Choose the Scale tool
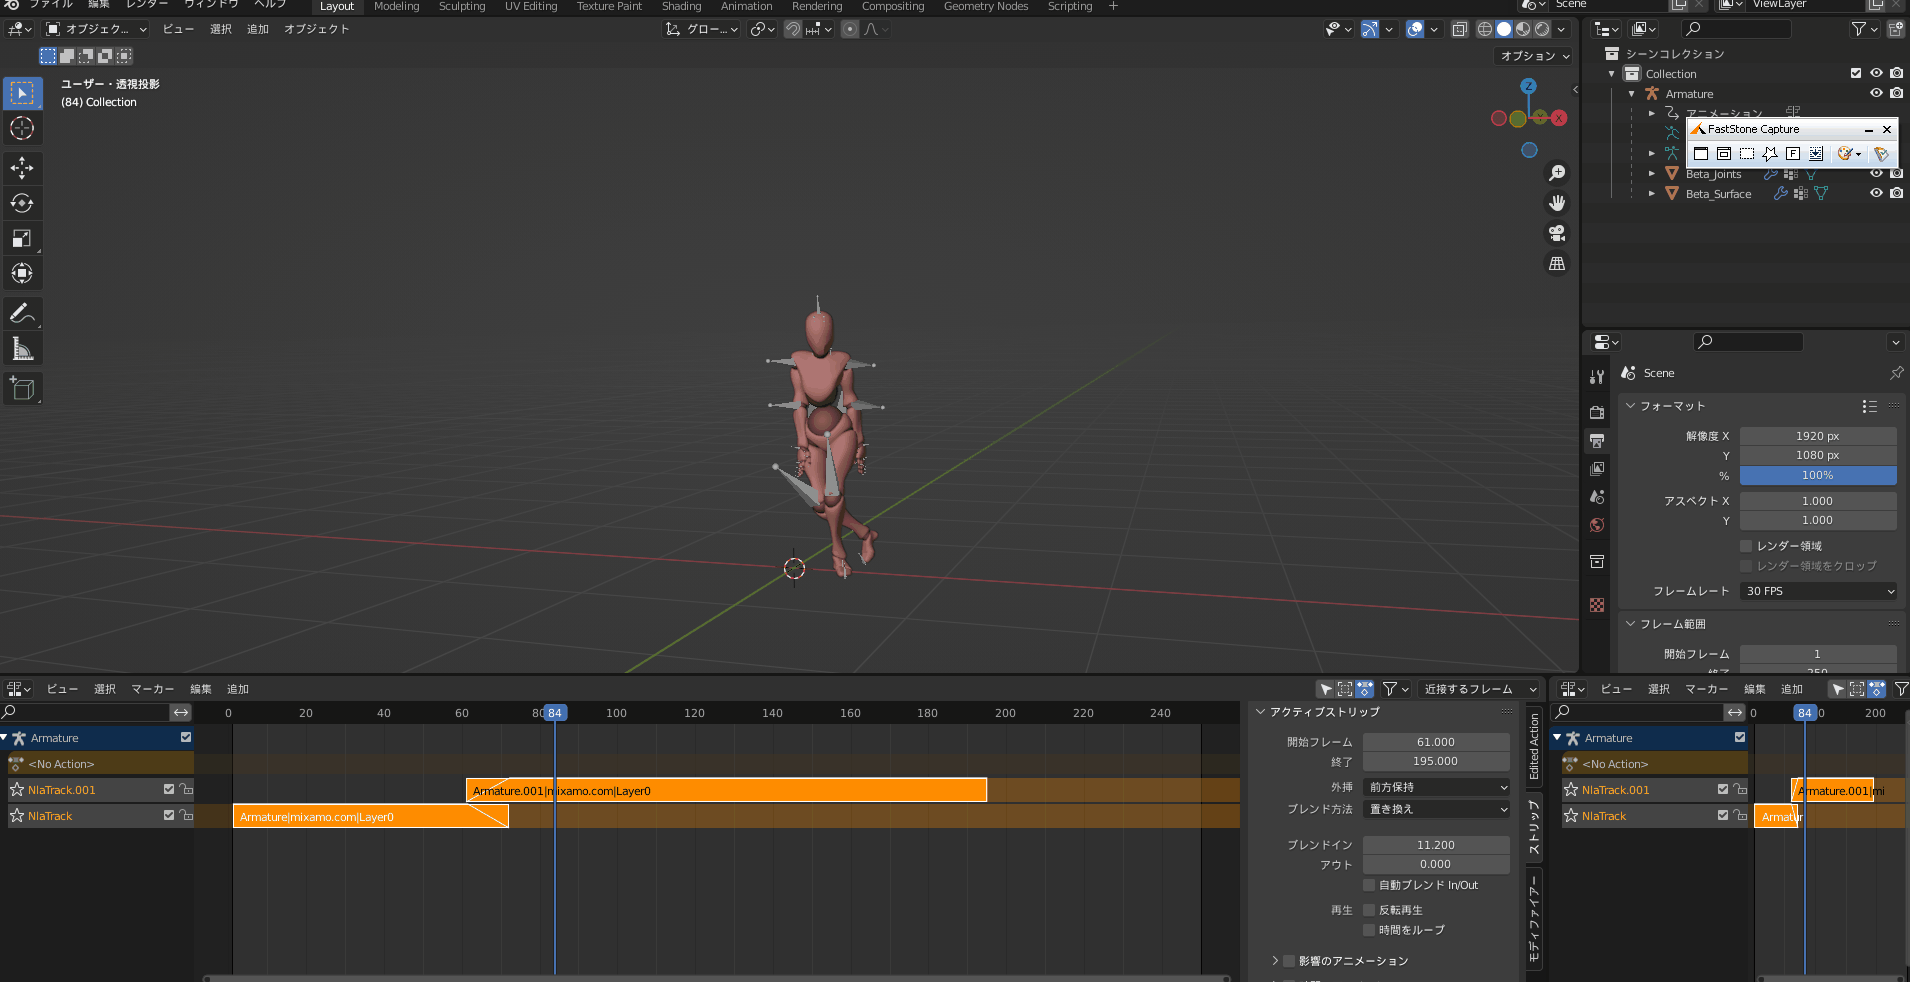Viewport: 1910px width, 982px height. [22, 238]
